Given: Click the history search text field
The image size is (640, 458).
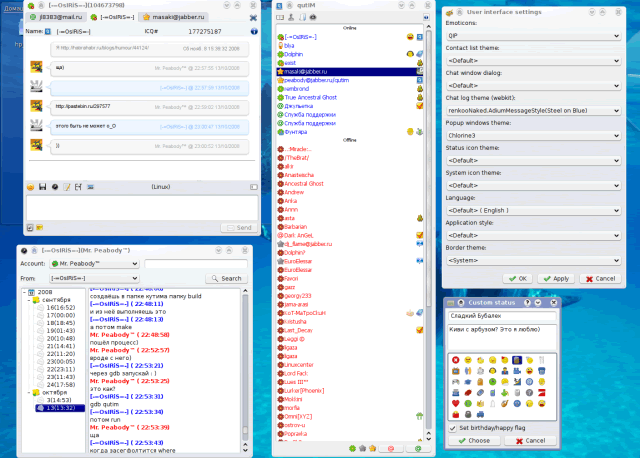Looking at the screenshot, I should pyautogui.click(x=196, y=264).
